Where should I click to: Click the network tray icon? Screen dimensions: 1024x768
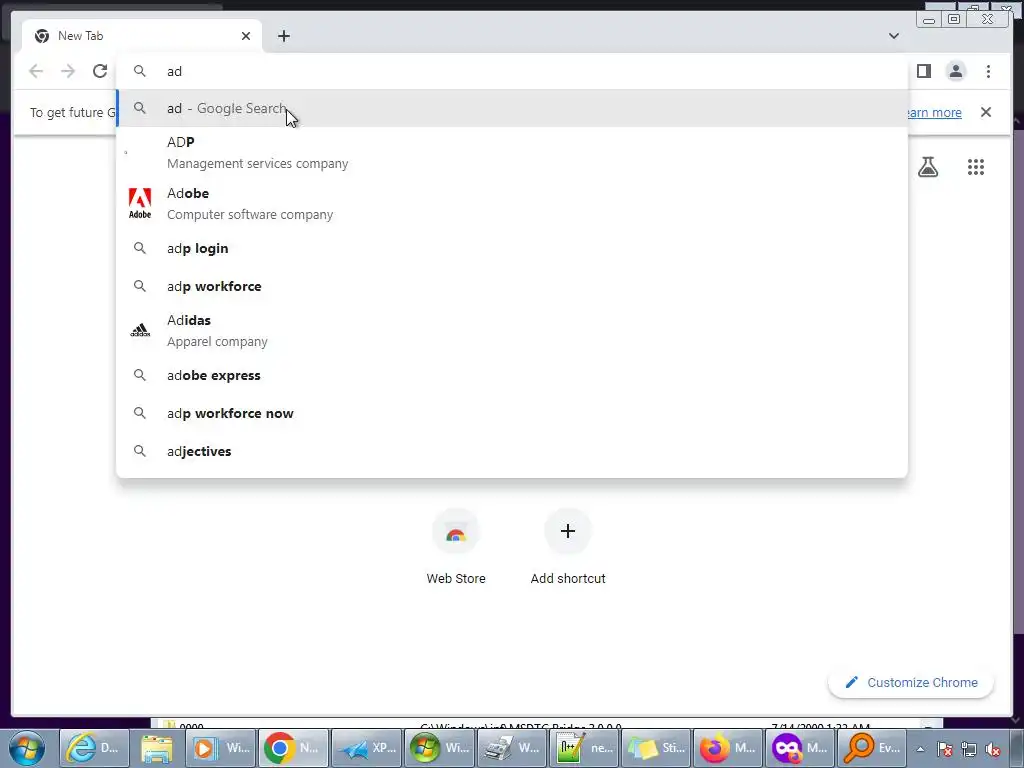click(968, 749)
